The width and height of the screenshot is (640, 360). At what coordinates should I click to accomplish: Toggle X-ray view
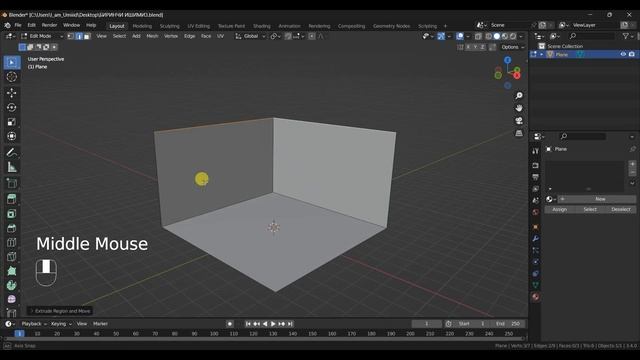click(478, 36)
